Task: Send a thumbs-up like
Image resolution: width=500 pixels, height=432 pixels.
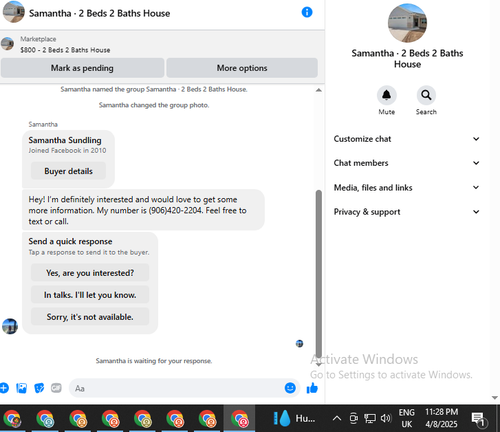Action: 312,388
